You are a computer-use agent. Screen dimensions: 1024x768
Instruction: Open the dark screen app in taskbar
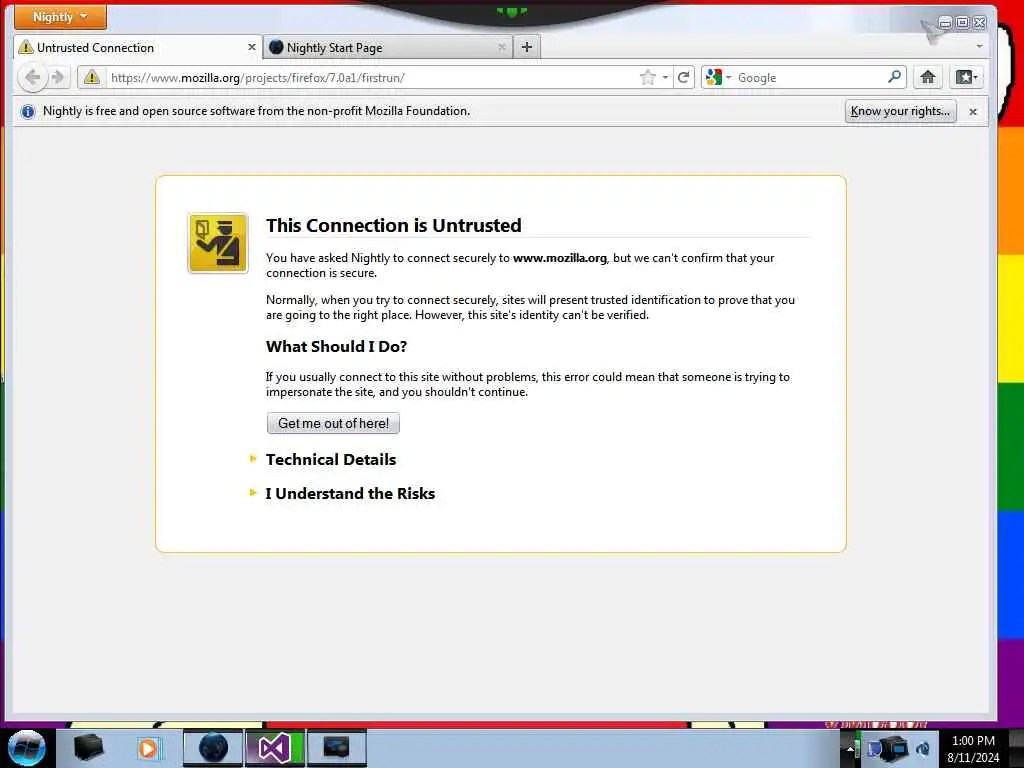(x=336, y=748)
